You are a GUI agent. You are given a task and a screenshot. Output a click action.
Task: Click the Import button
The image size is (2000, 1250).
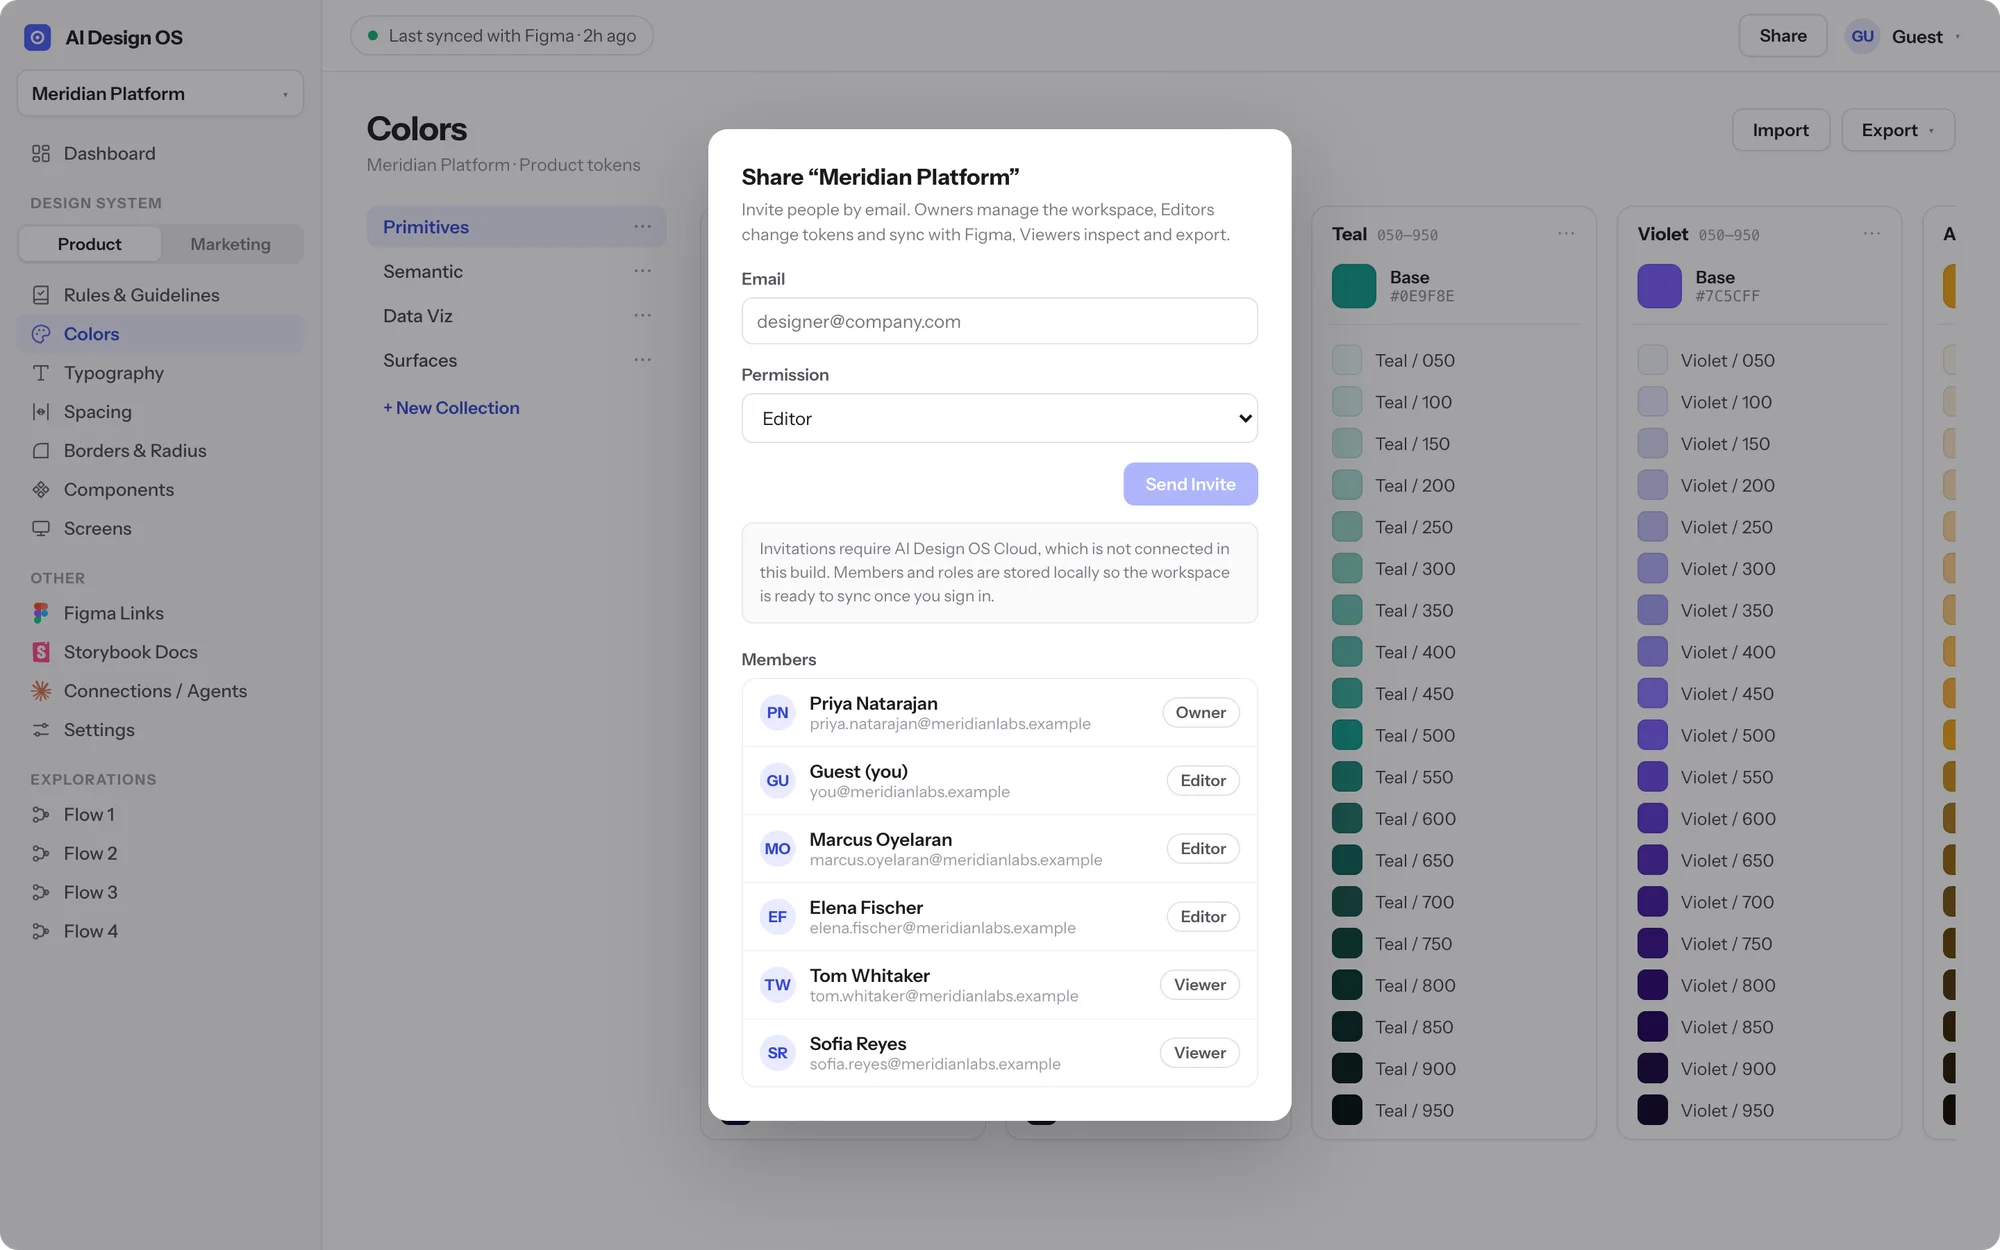[x=1781, y=130]
